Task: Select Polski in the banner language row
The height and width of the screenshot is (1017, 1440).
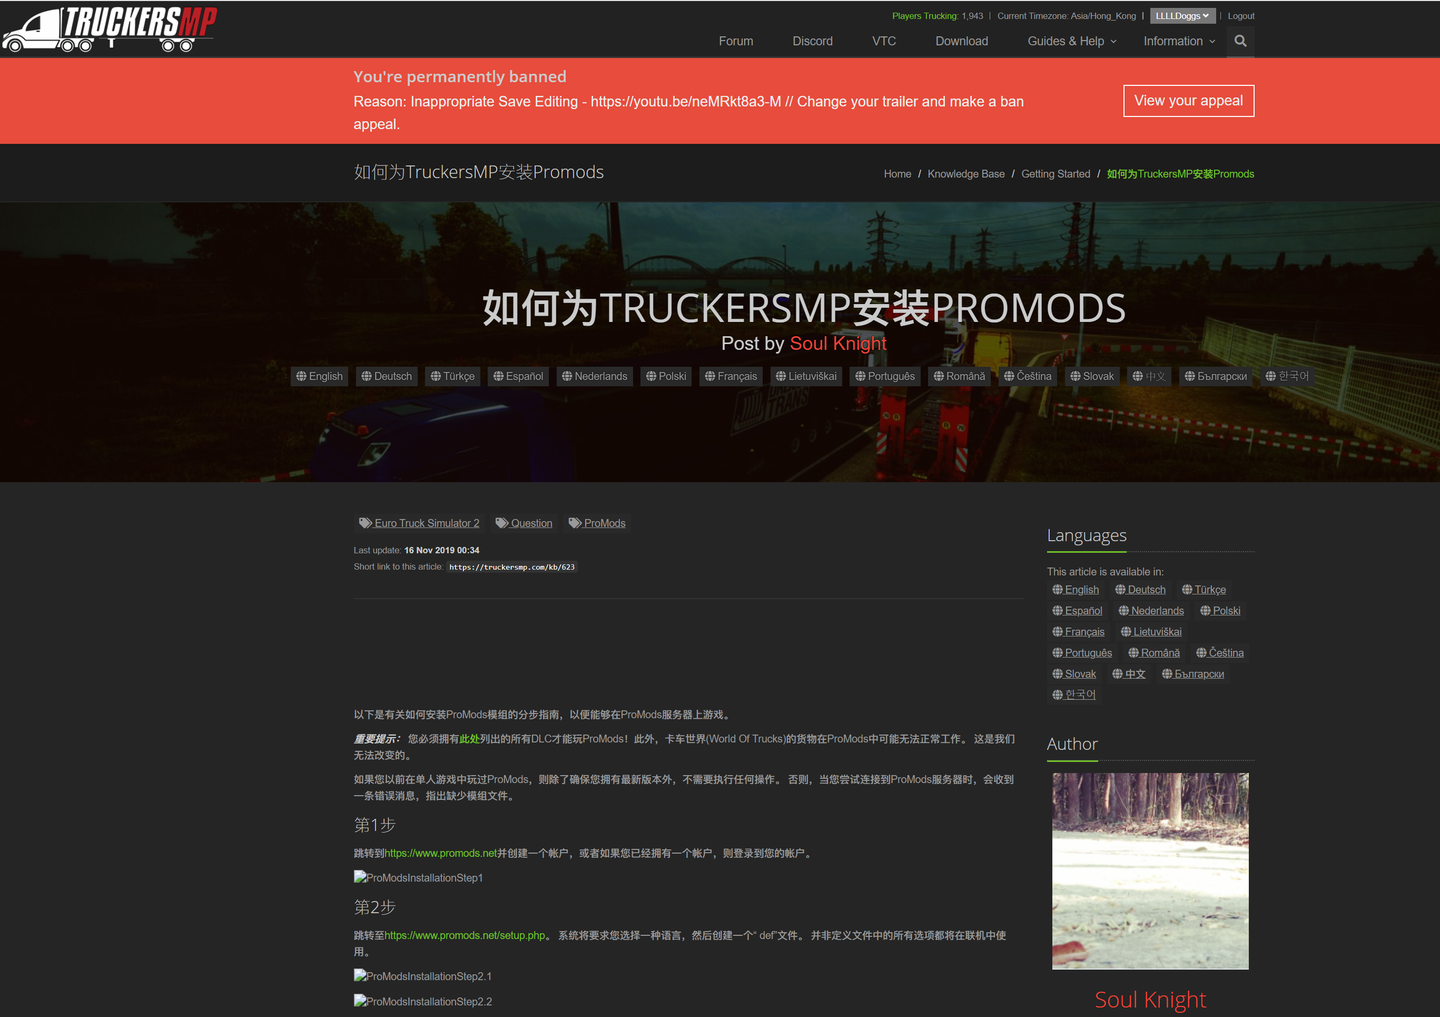Action: coord(666,376)
